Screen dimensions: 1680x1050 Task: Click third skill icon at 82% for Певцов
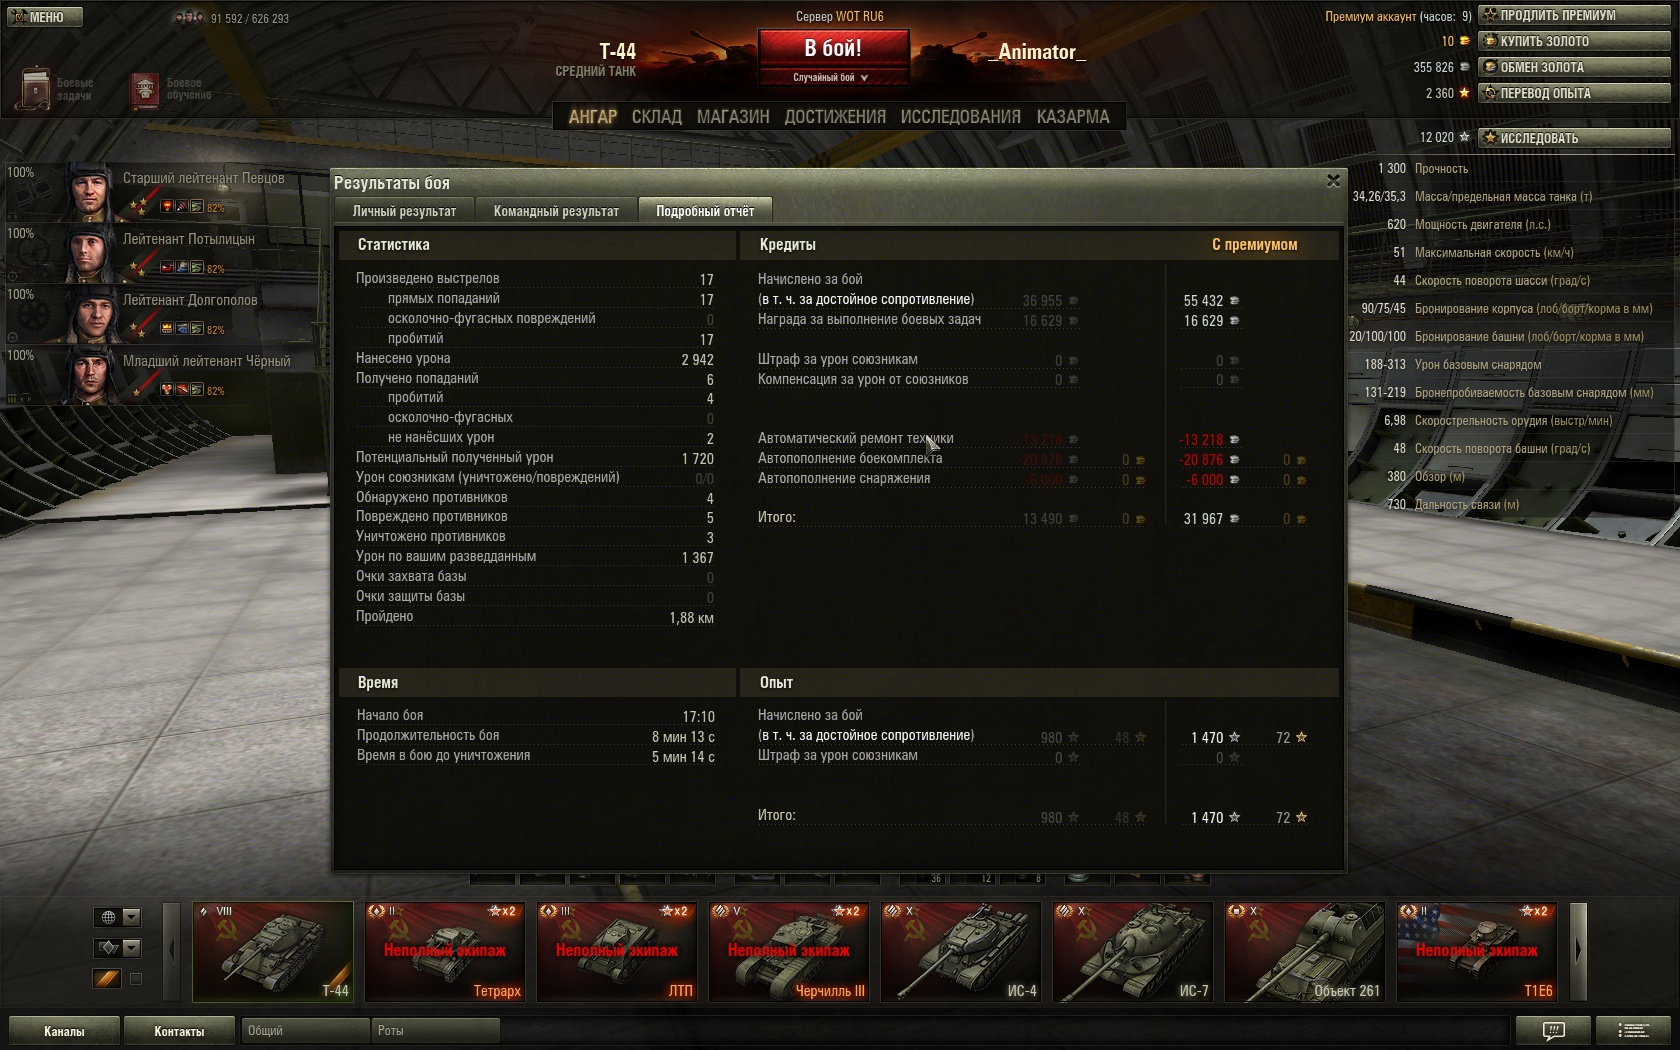pyautogui.click(x=197, y=207)
